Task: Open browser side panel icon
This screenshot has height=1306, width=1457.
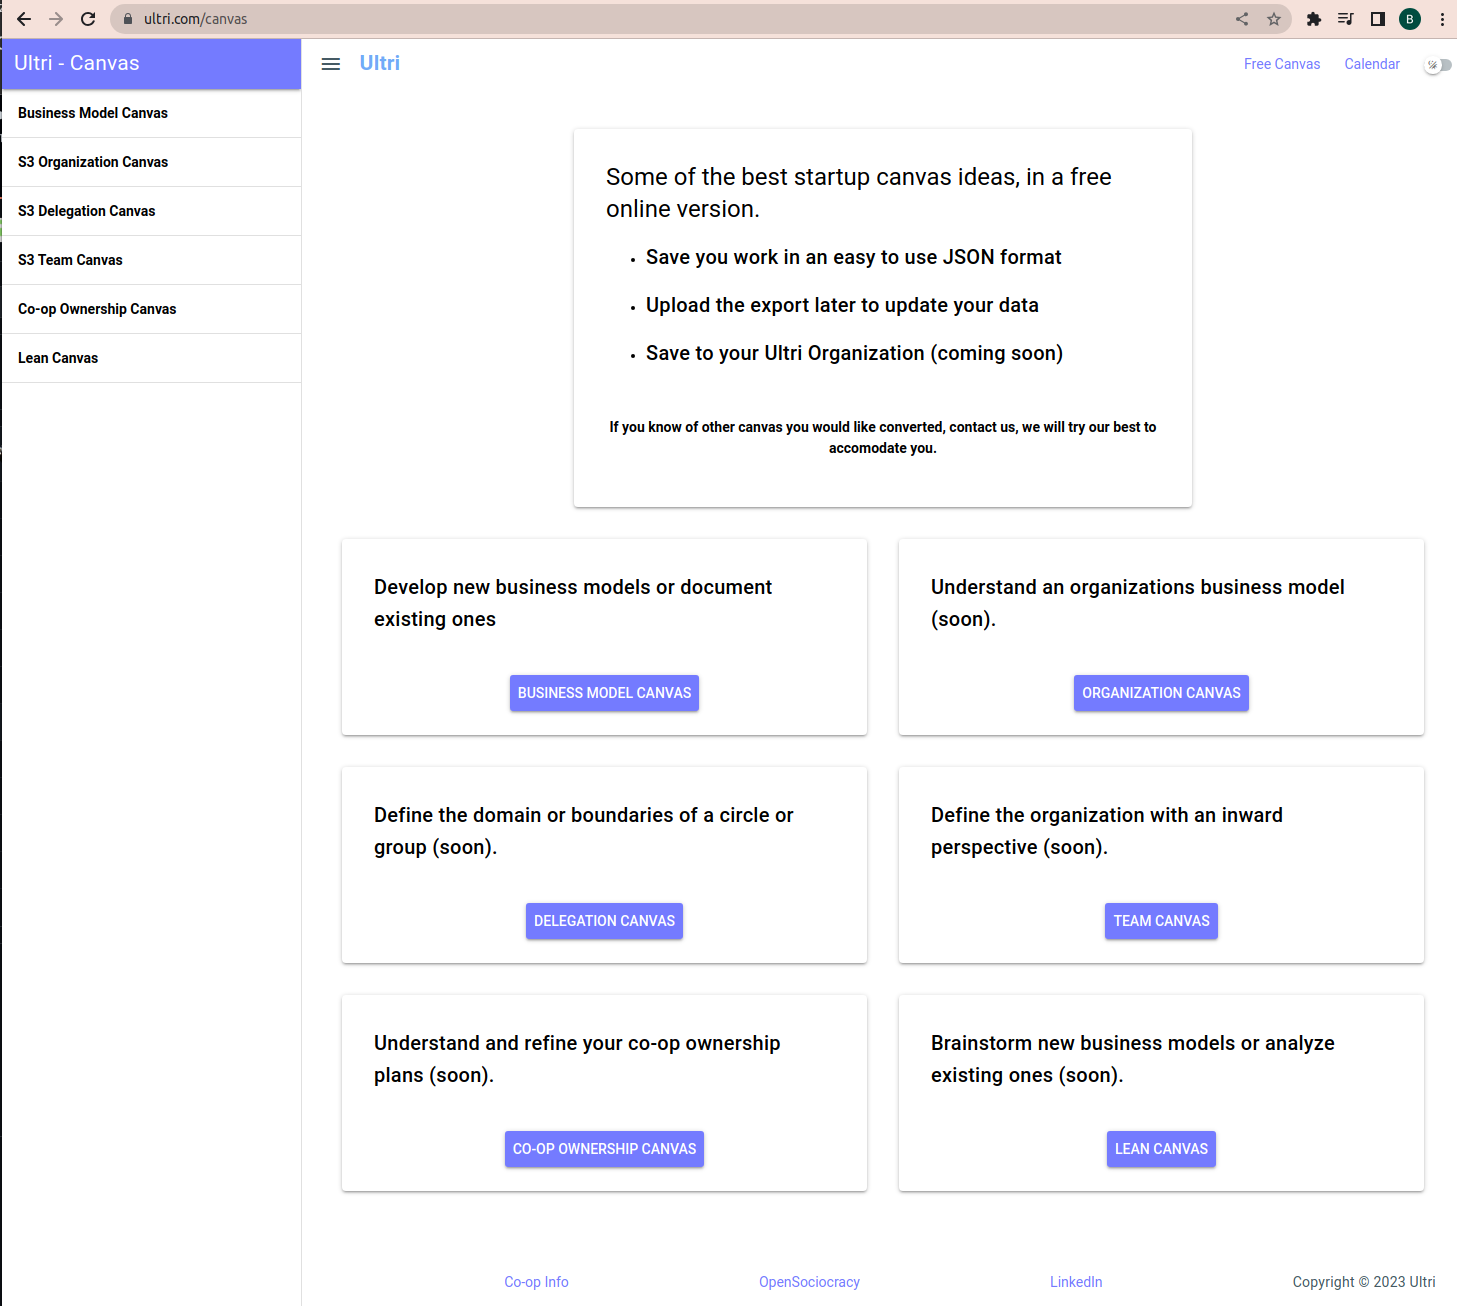Action: 1378,19
